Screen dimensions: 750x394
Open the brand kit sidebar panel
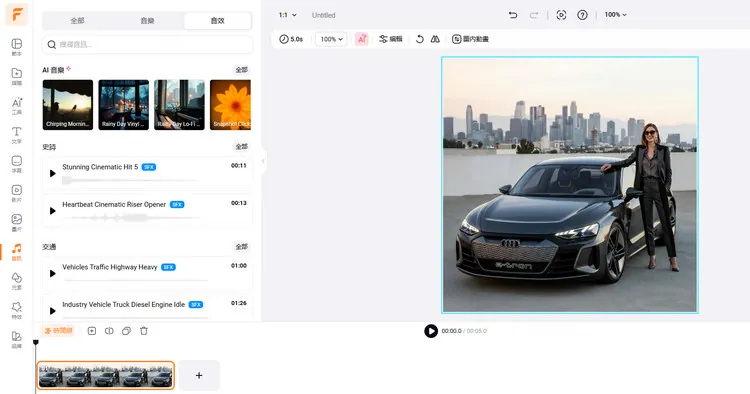(16, 339)
